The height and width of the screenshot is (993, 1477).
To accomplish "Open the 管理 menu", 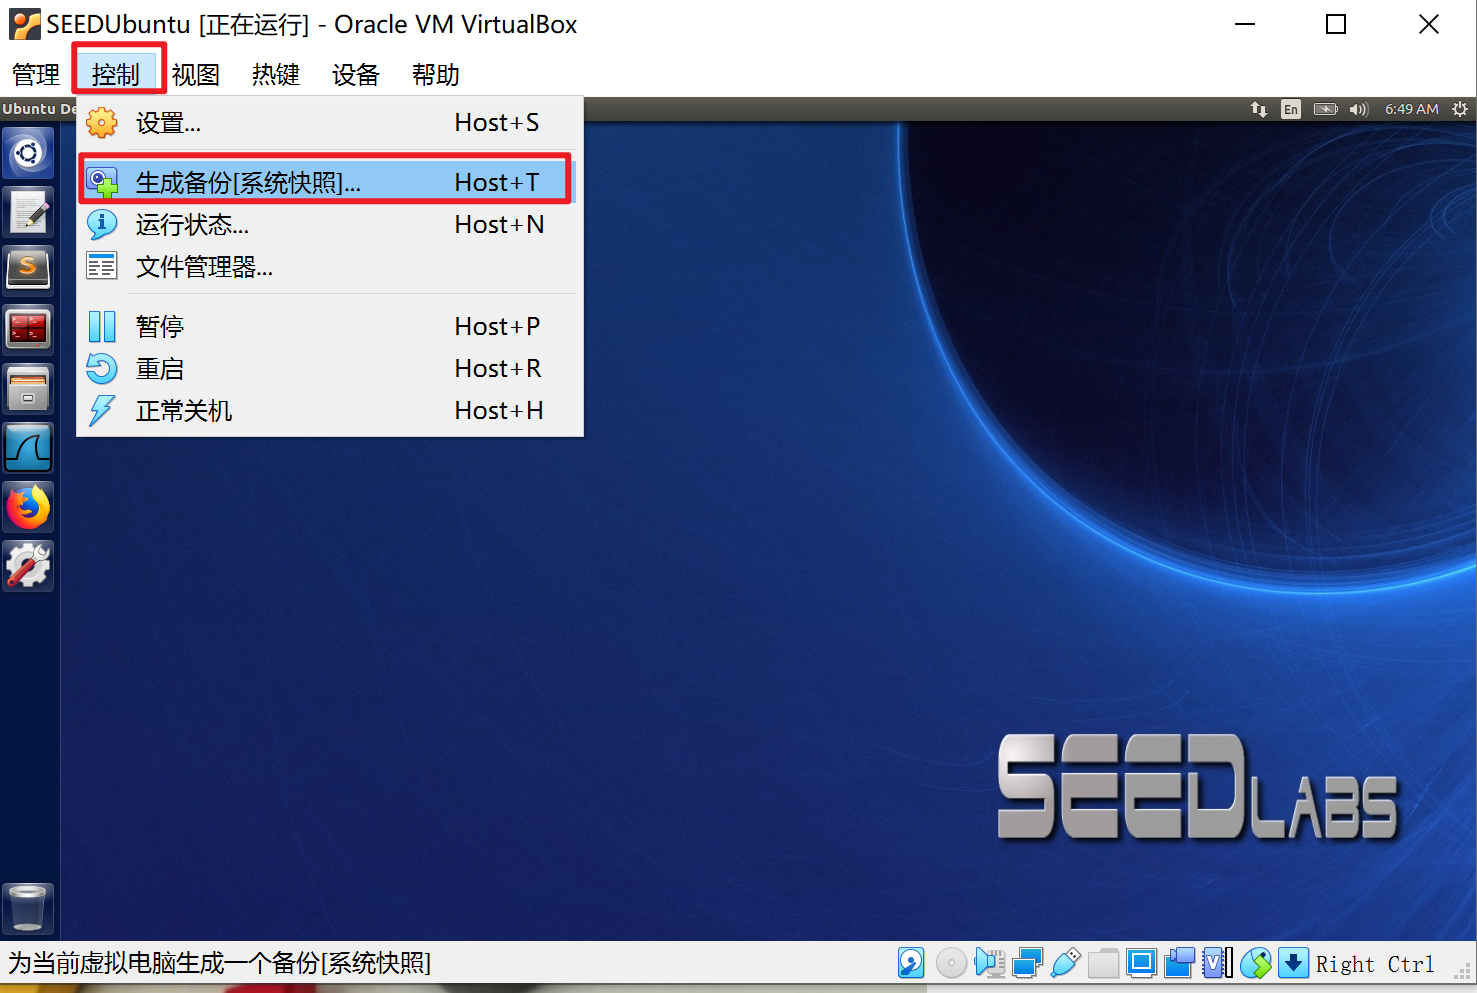I will pyautogui.click(x=36, y=75).
